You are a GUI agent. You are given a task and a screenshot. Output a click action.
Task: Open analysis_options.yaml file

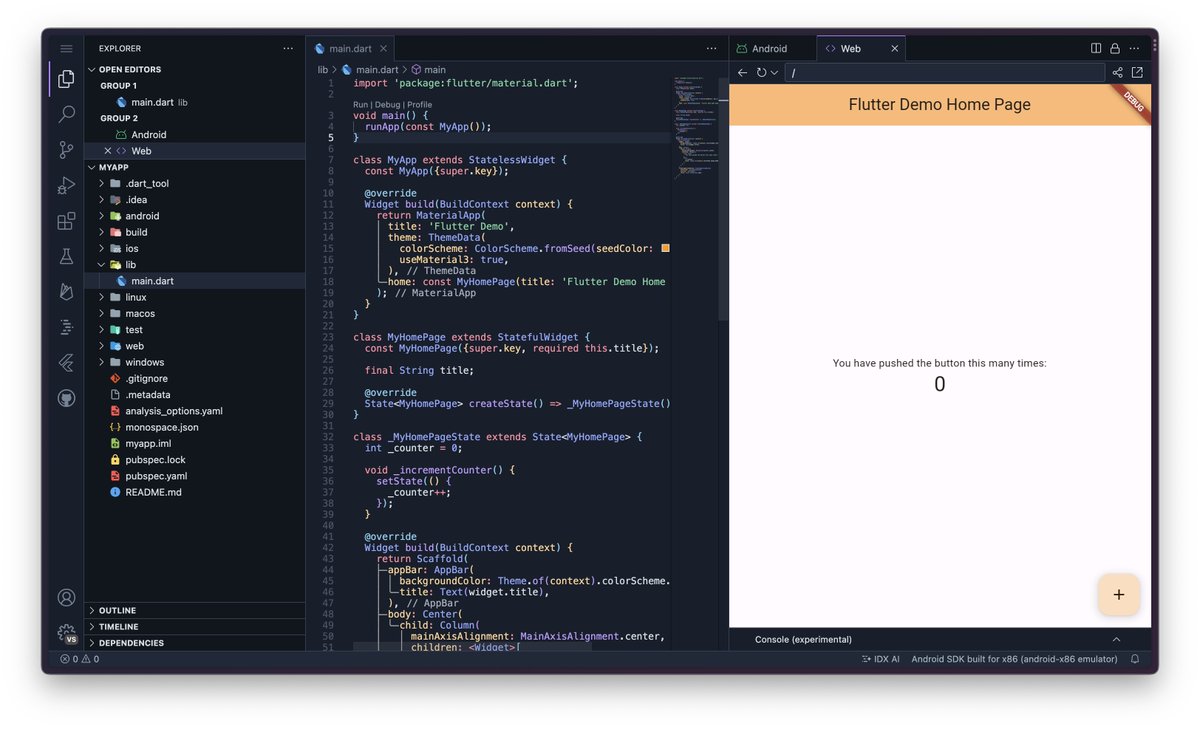point(174,411)
